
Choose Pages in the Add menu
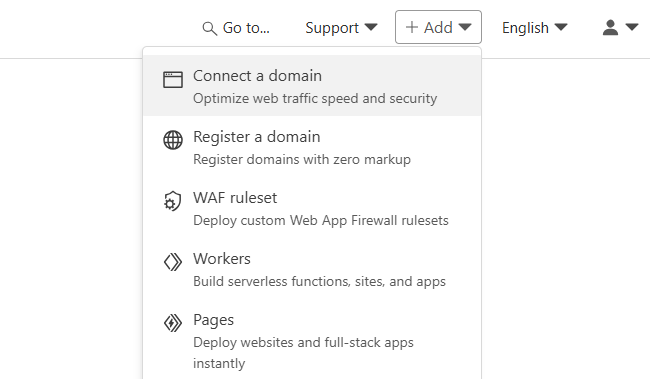312,340
